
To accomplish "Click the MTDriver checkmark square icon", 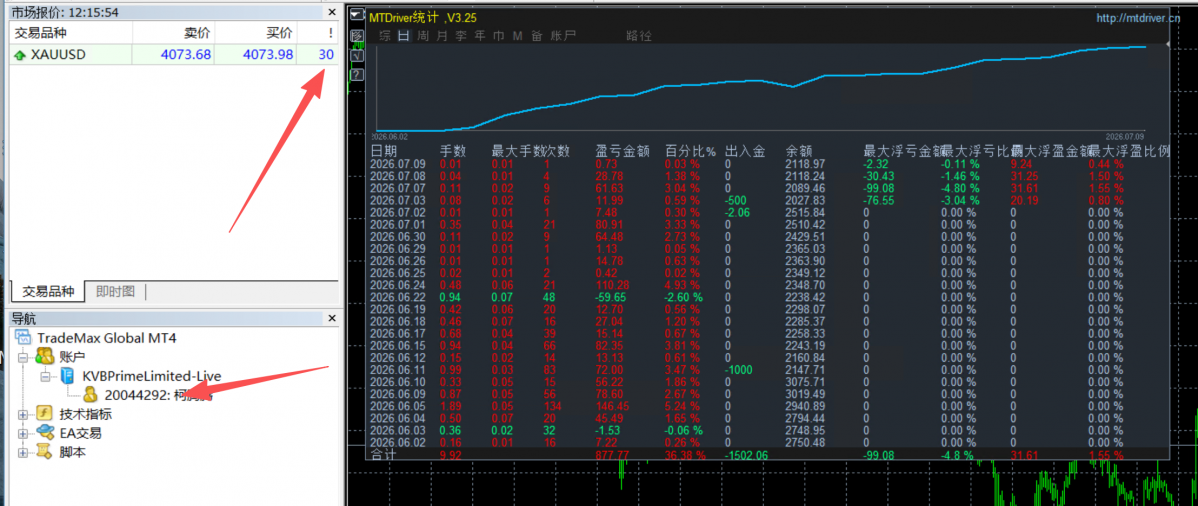I will [x=357, y=55].
